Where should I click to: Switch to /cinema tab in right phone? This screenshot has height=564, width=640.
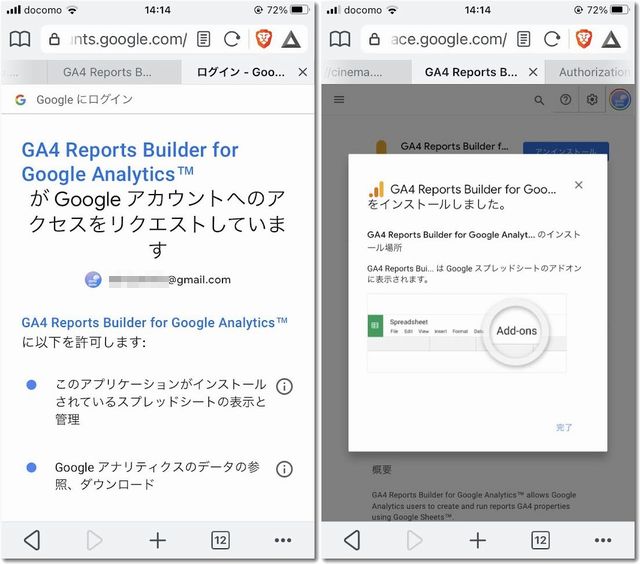click(366, 72)
